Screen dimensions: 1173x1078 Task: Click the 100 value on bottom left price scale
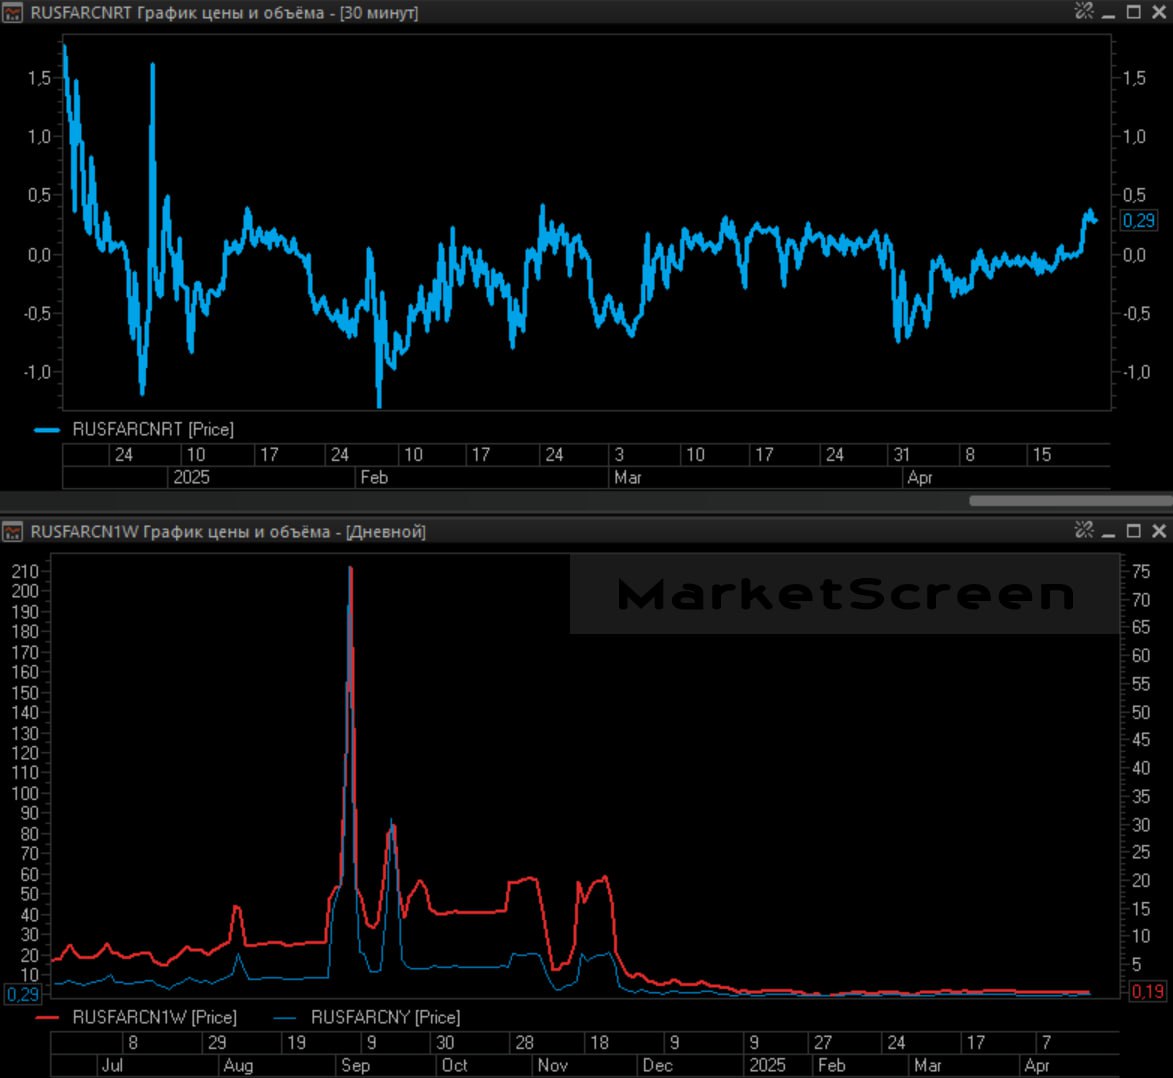25,793
